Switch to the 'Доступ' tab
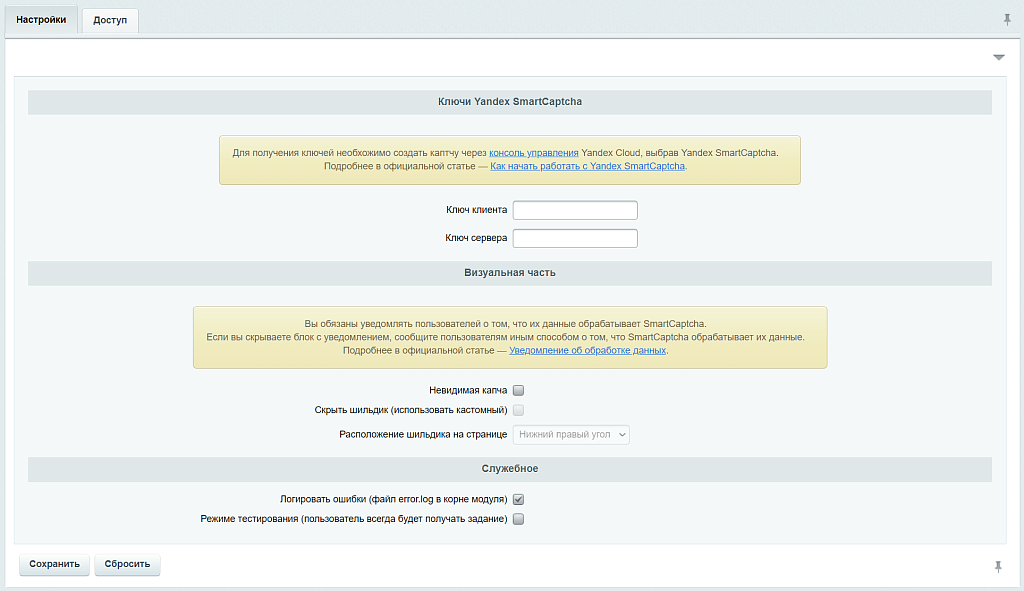This screenshot has height=591, width=1024. click(109, 20)
